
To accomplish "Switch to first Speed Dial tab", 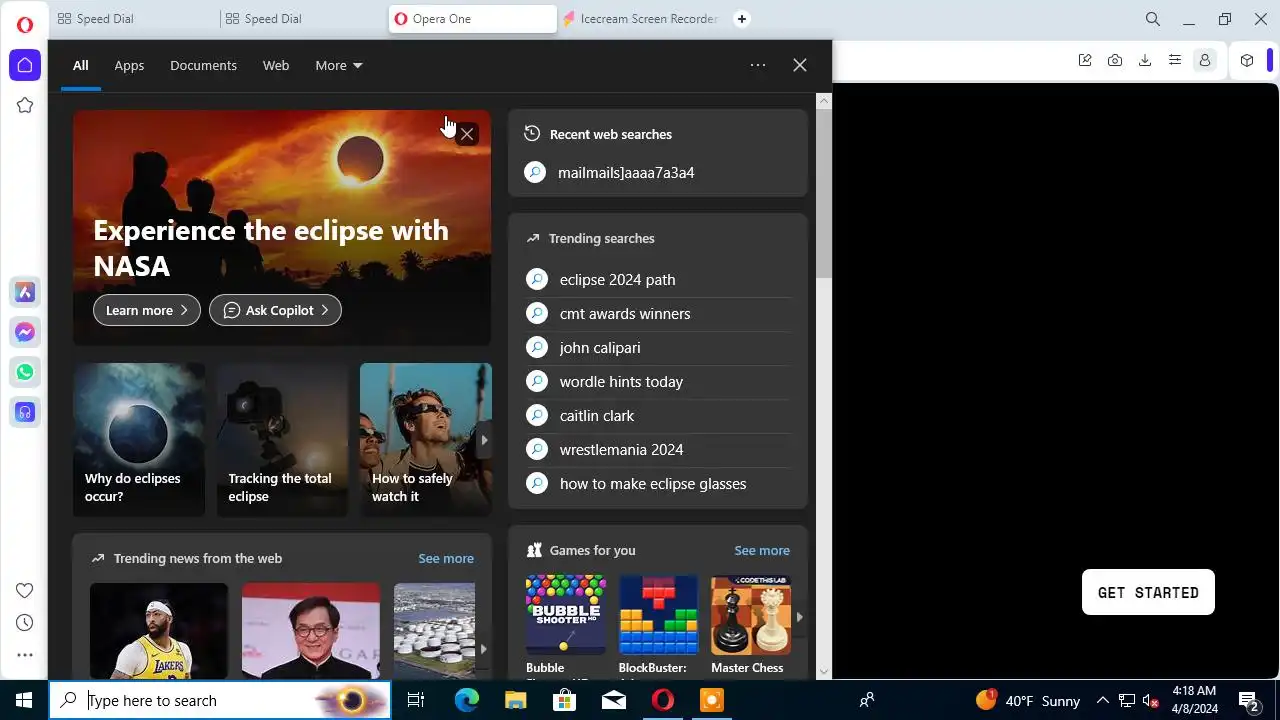I will click(135, 19).
